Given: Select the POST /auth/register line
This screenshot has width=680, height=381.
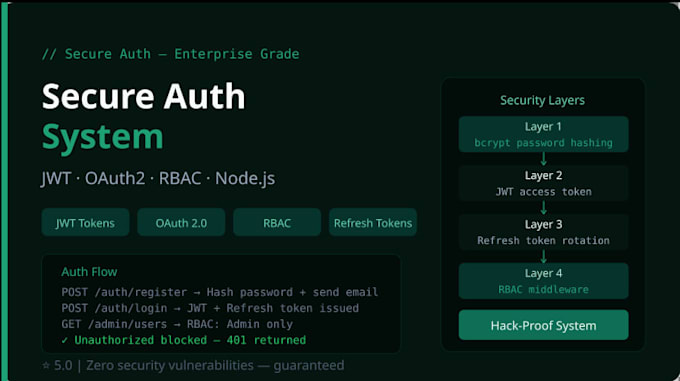Looking at the screenshot, I should point(220,292).
